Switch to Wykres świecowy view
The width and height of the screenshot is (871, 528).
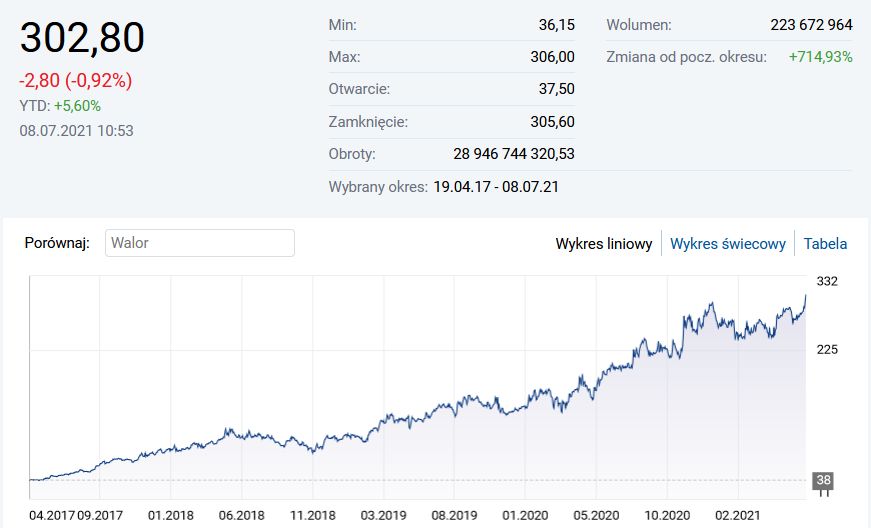point(727,243)
